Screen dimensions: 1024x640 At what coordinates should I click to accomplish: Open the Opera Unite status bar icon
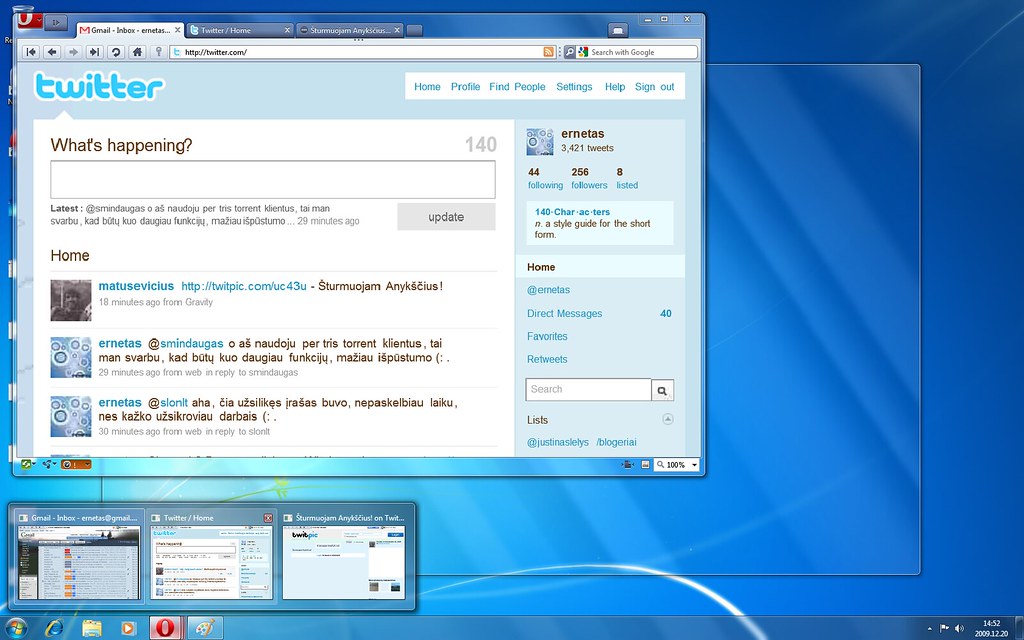coord(48,464)
